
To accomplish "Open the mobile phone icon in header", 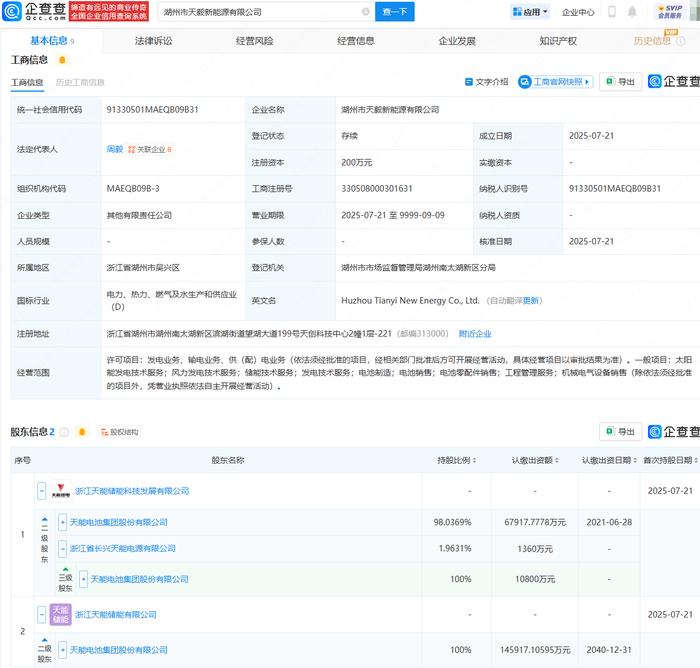I will click(x=612, y=12).
